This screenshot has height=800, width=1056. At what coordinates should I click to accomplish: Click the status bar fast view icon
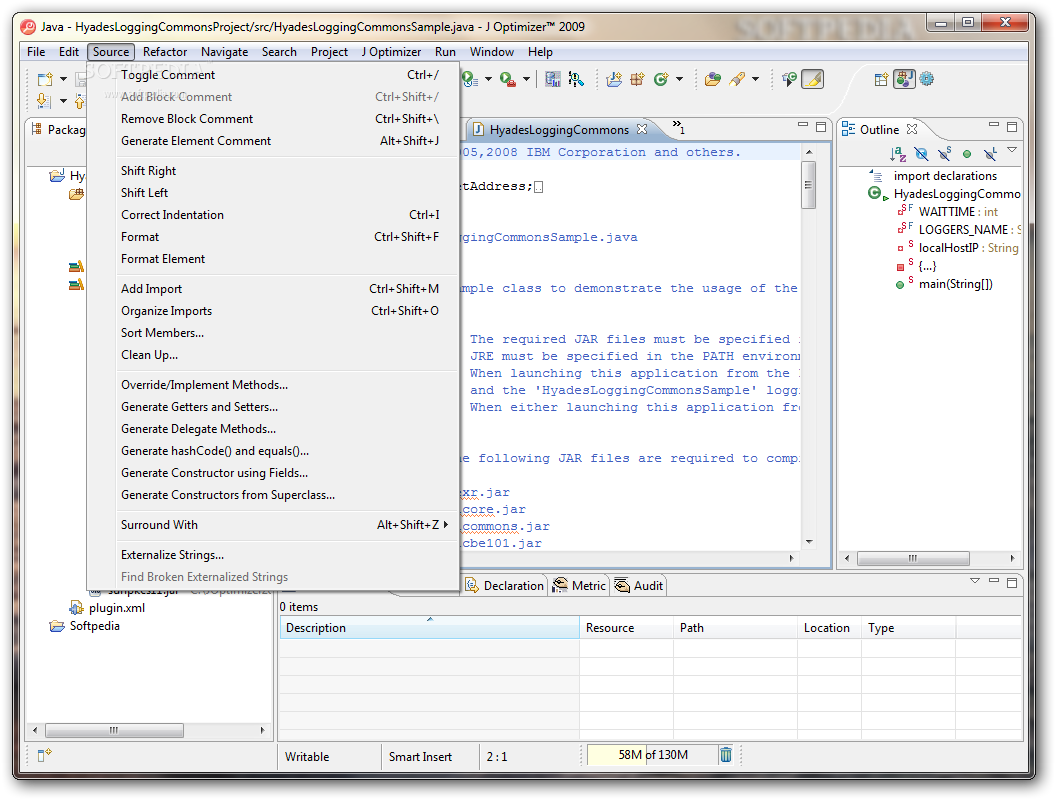pos(44,755)
